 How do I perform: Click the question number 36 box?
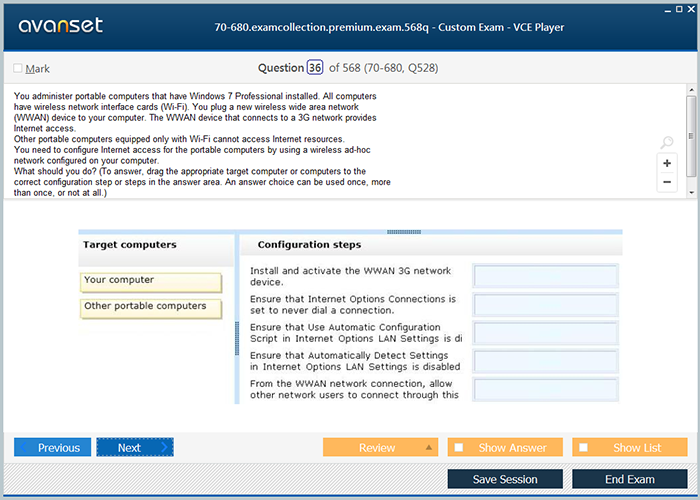[315, 68]
